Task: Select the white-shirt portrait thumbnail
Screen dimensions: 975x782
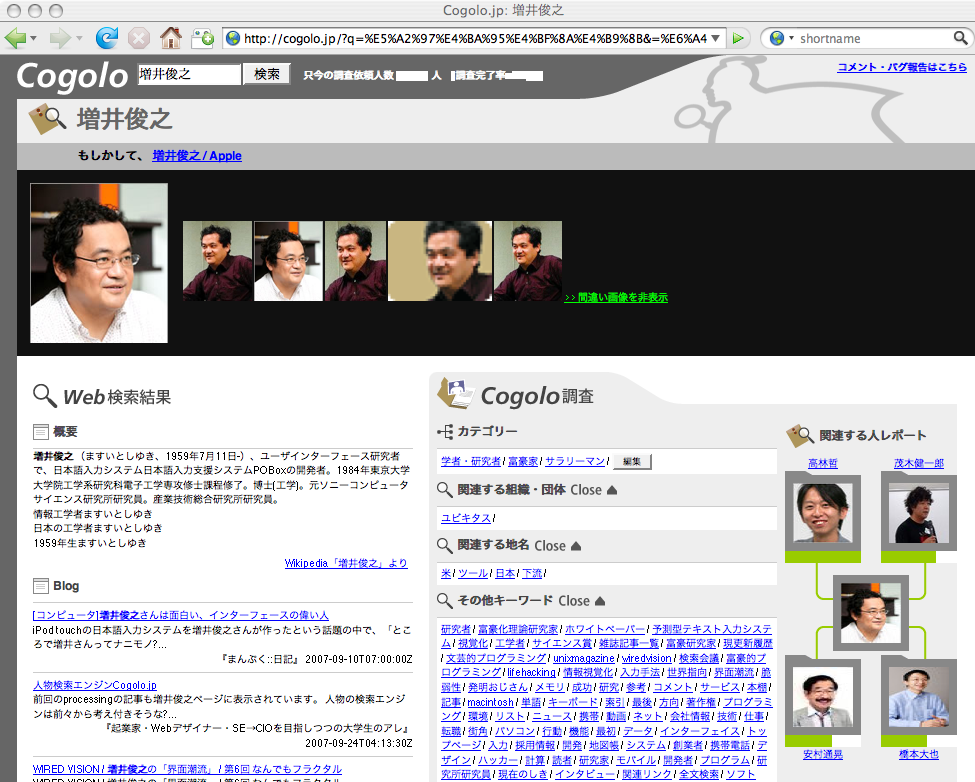Action: pyautogui.click(x=289, y=261)
